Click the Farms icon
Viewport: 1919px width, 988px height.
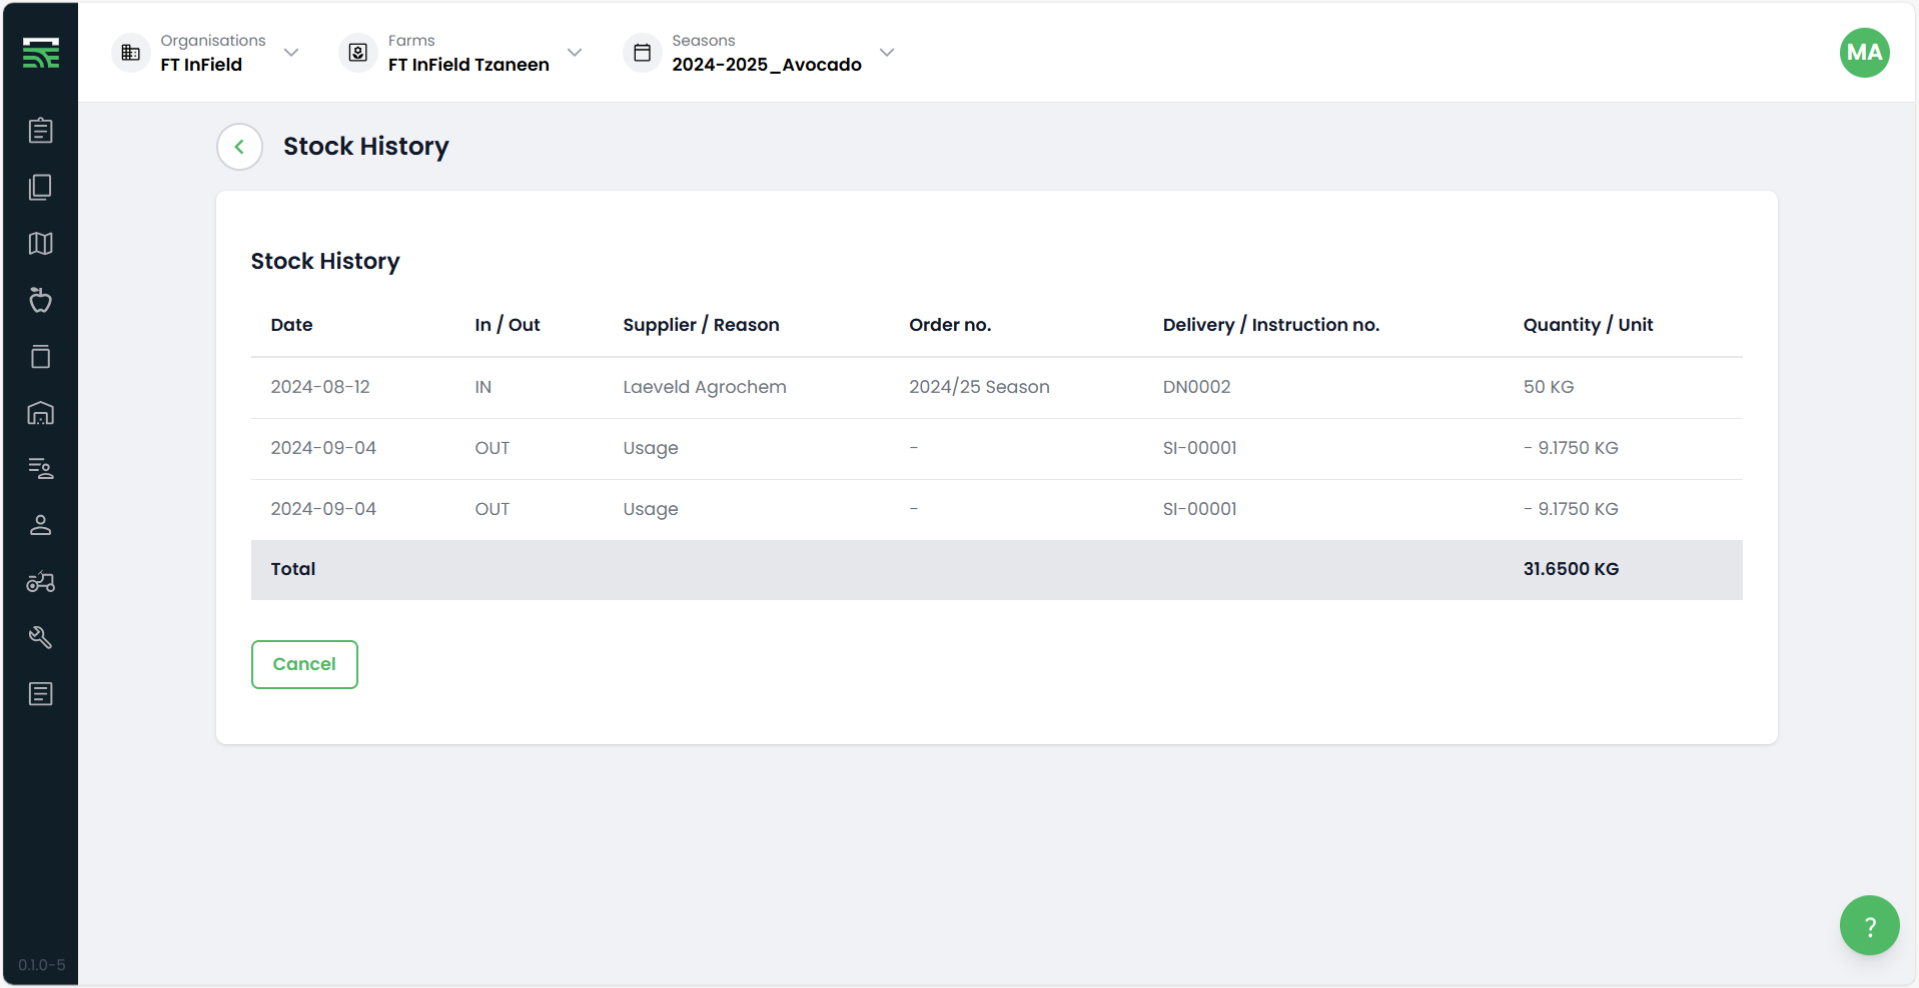tap(358, 53)
